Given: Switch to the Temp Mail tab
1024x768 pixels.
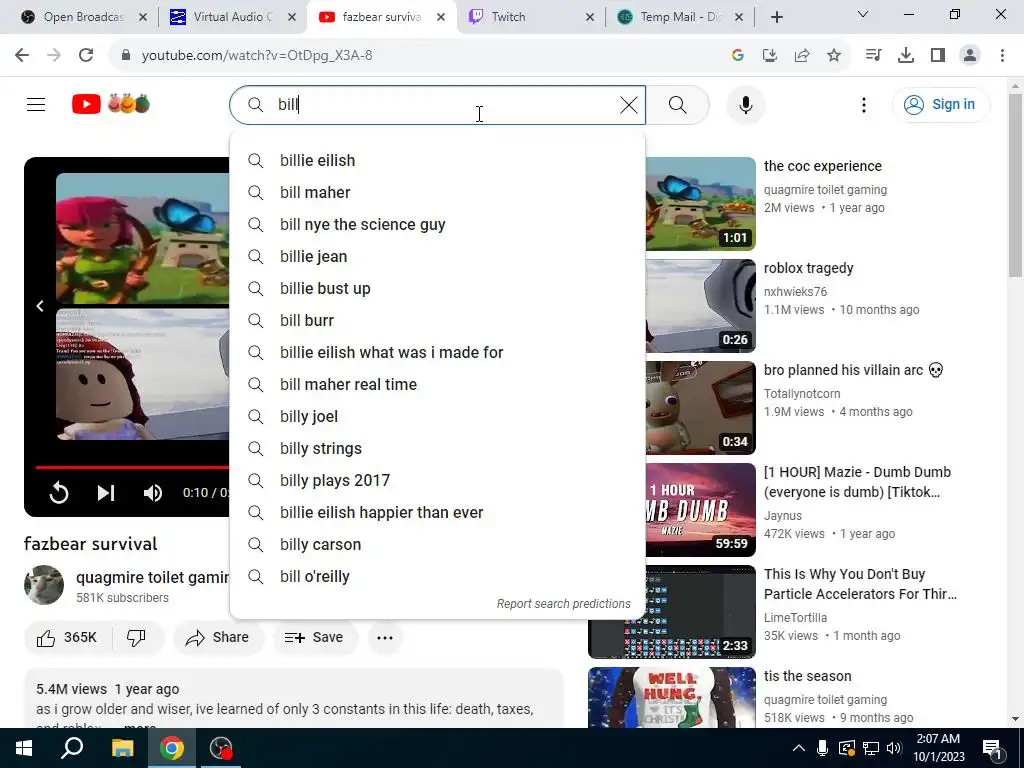Looking at the screenshot, I should (679, 17).
